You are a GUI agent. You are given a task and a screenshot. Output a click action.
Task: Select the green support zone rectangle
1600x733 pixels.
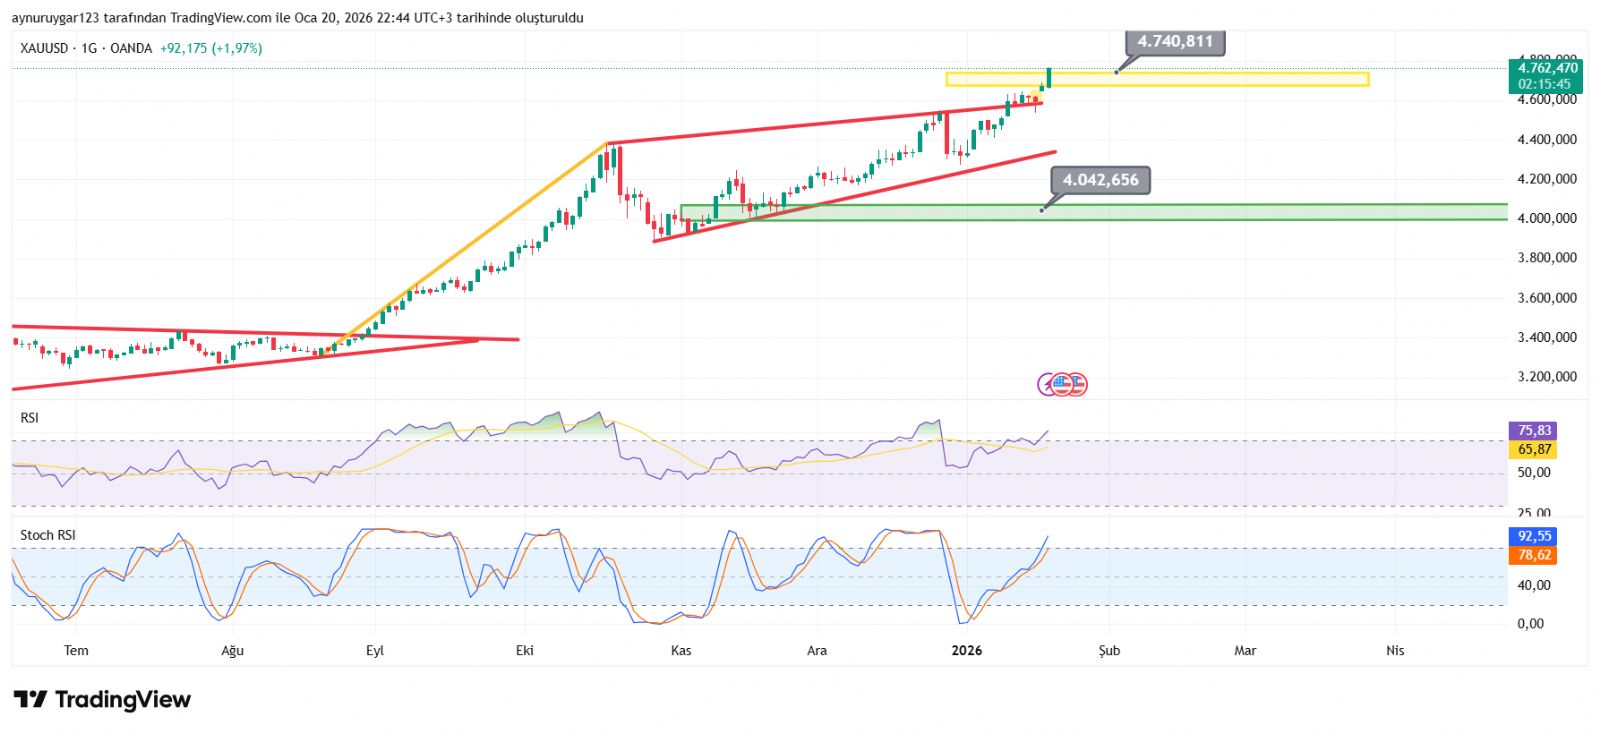tap(1200, 212)
